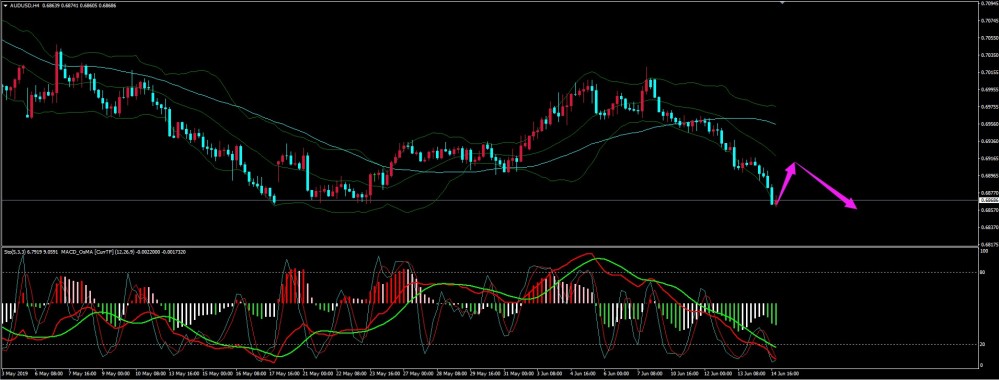This screenshot has width=999, height=380.
Task: Click the 6 Jun 00:00 time label
Action: click(617, 374)
